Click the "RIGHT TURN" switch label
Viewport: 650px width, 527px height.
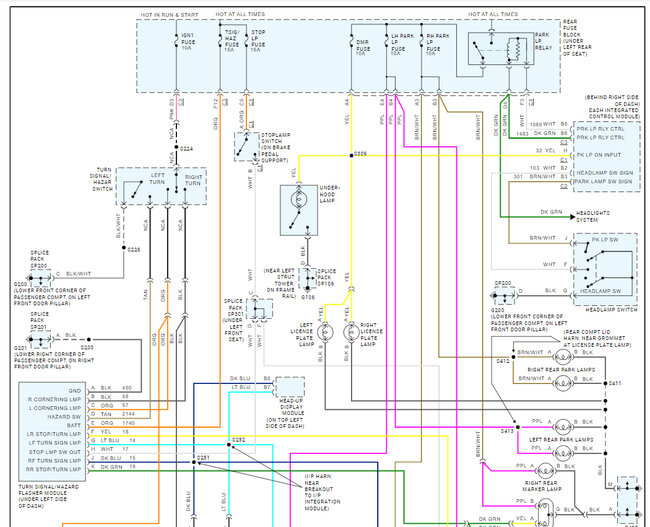click(x=193, y=180)
